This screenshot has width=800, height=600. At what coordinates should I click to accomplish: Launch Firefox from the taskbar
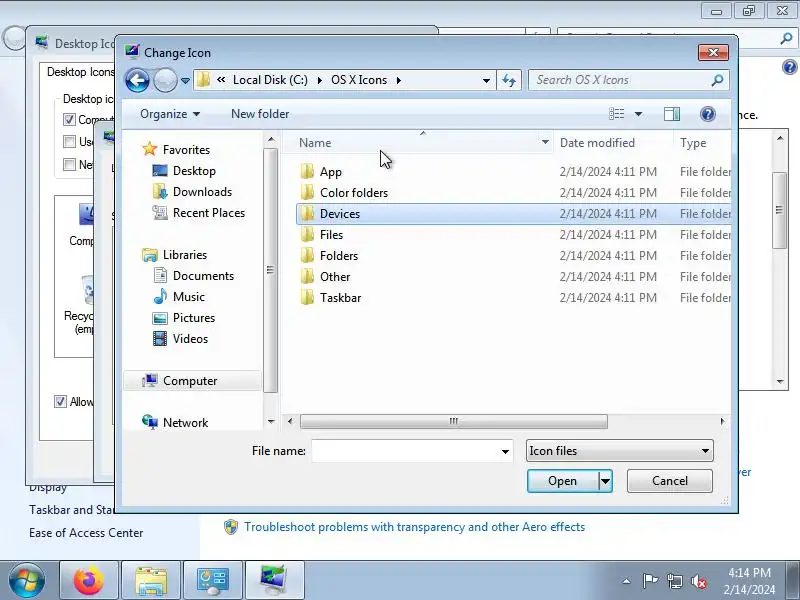click(89, 581)
